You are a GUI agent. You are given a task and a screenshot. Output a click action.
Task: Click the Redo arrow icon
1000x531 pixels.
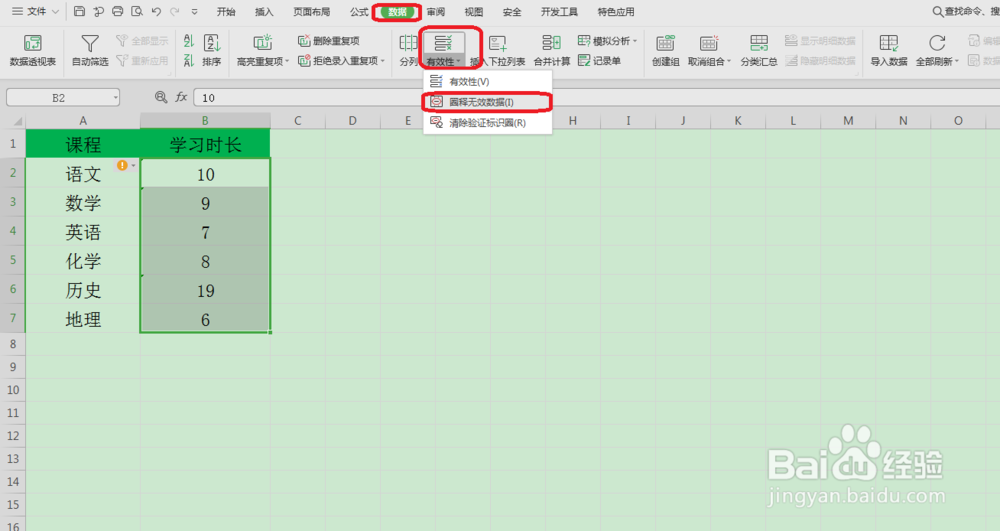[x=174, y=11]
